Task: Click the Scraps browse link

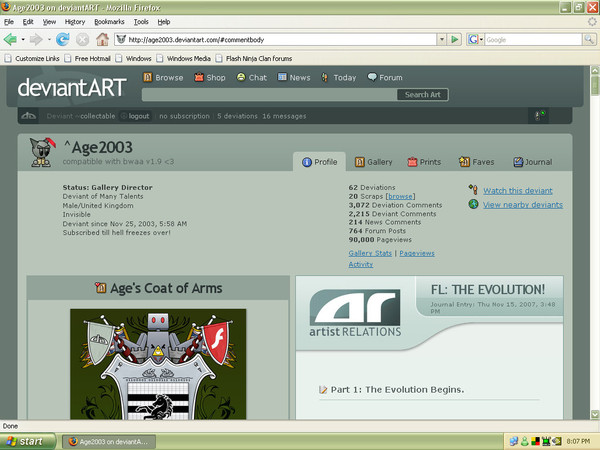Action: point(400,196)
